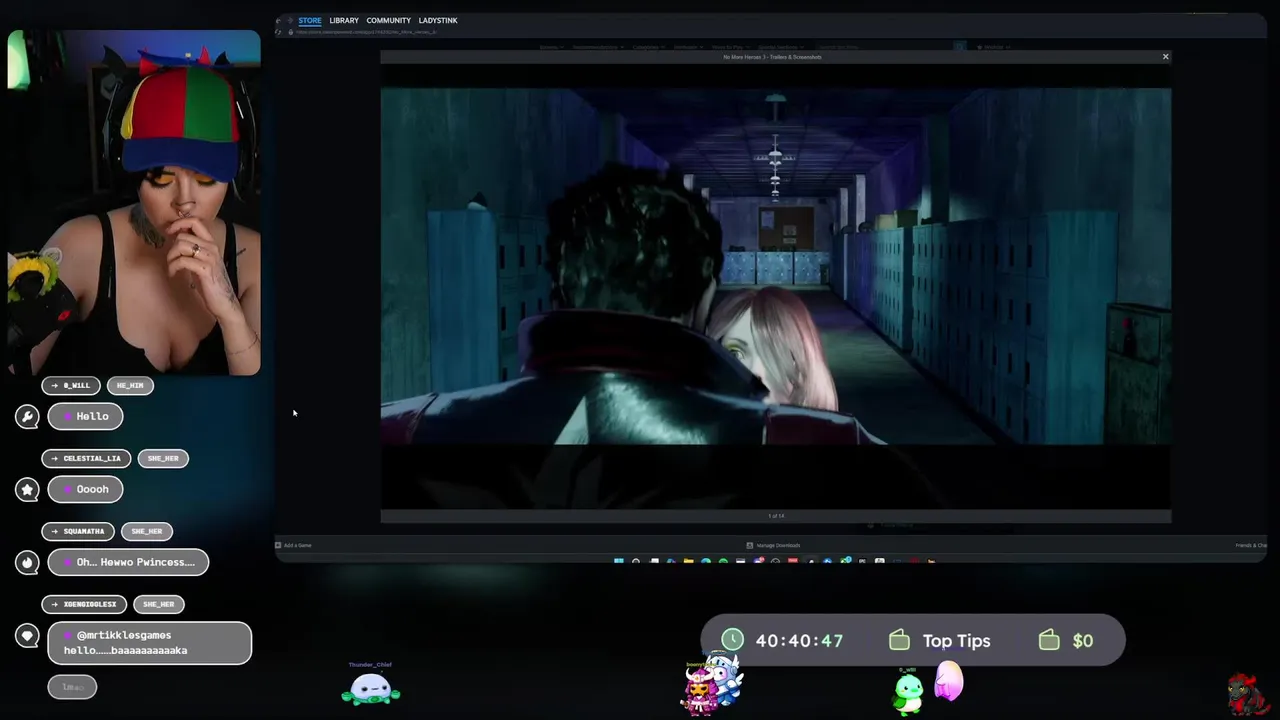This screenshot has width=1280, height=720.
Task: Click the 'Hello' chat message bubble
Action: [85, 416]
